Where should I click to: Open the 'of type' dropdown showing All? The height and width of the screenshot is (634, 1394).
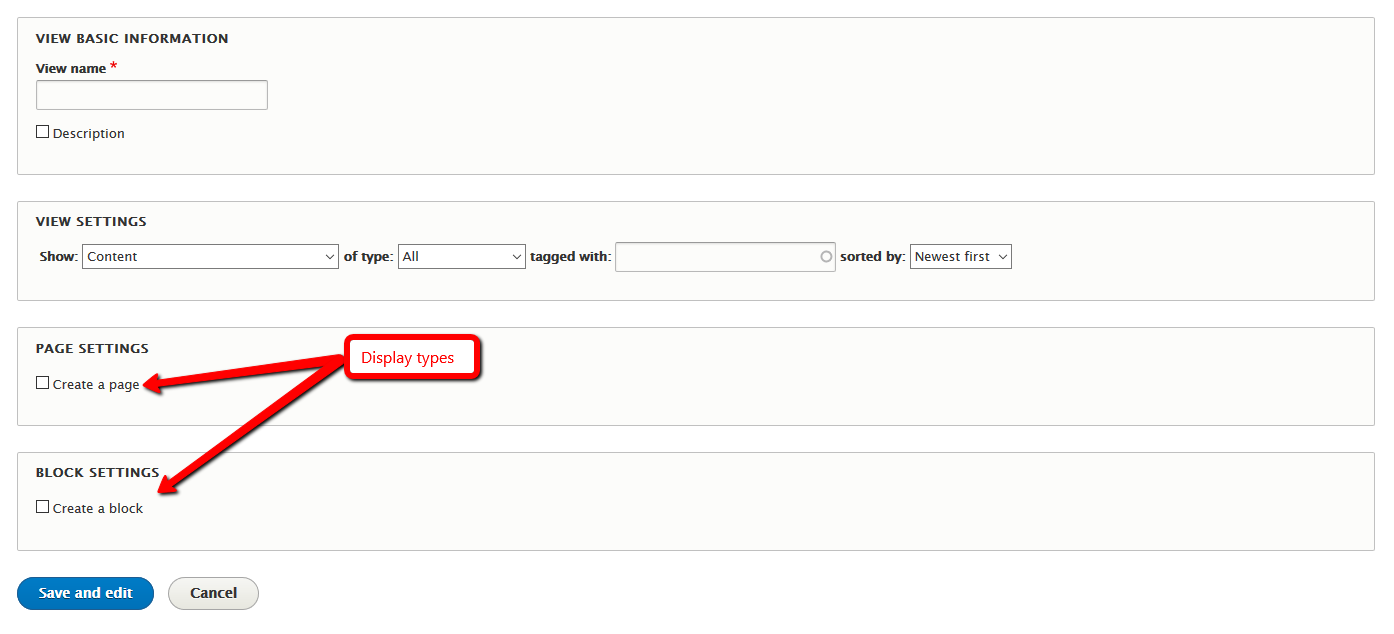[x=461, y=256]
